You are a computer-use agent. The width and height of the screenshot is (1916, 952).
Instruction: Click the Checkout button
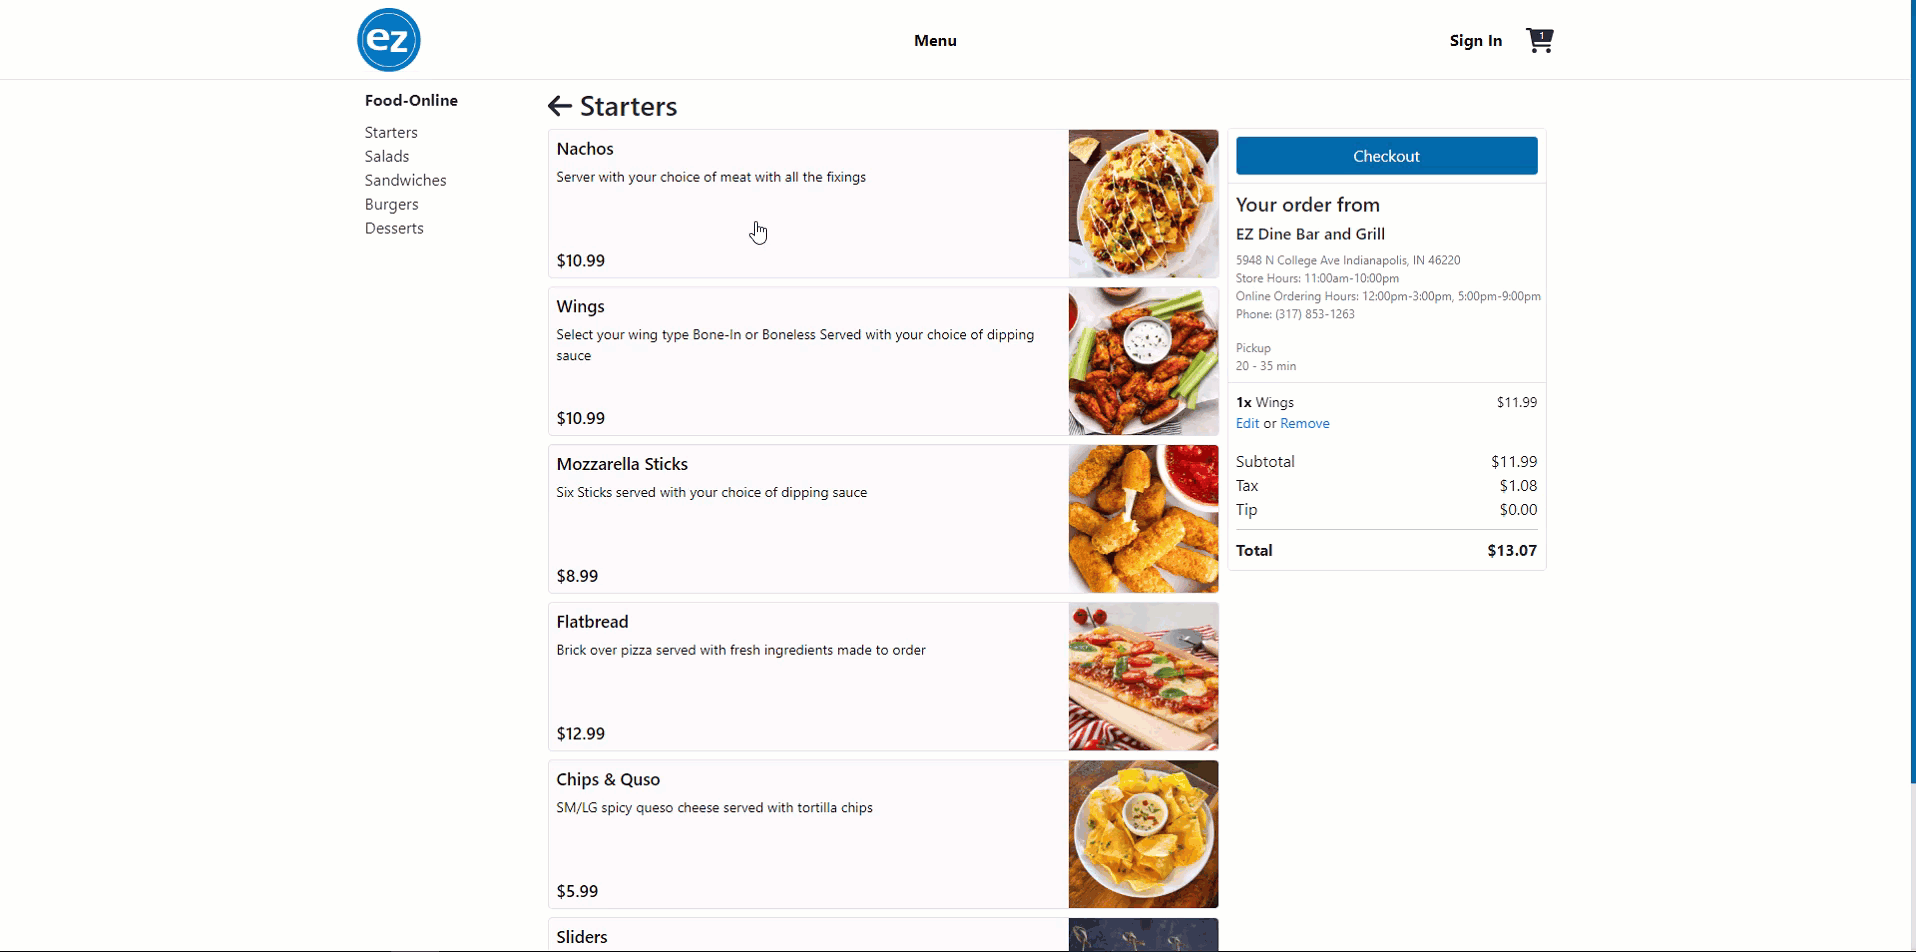1386,156
